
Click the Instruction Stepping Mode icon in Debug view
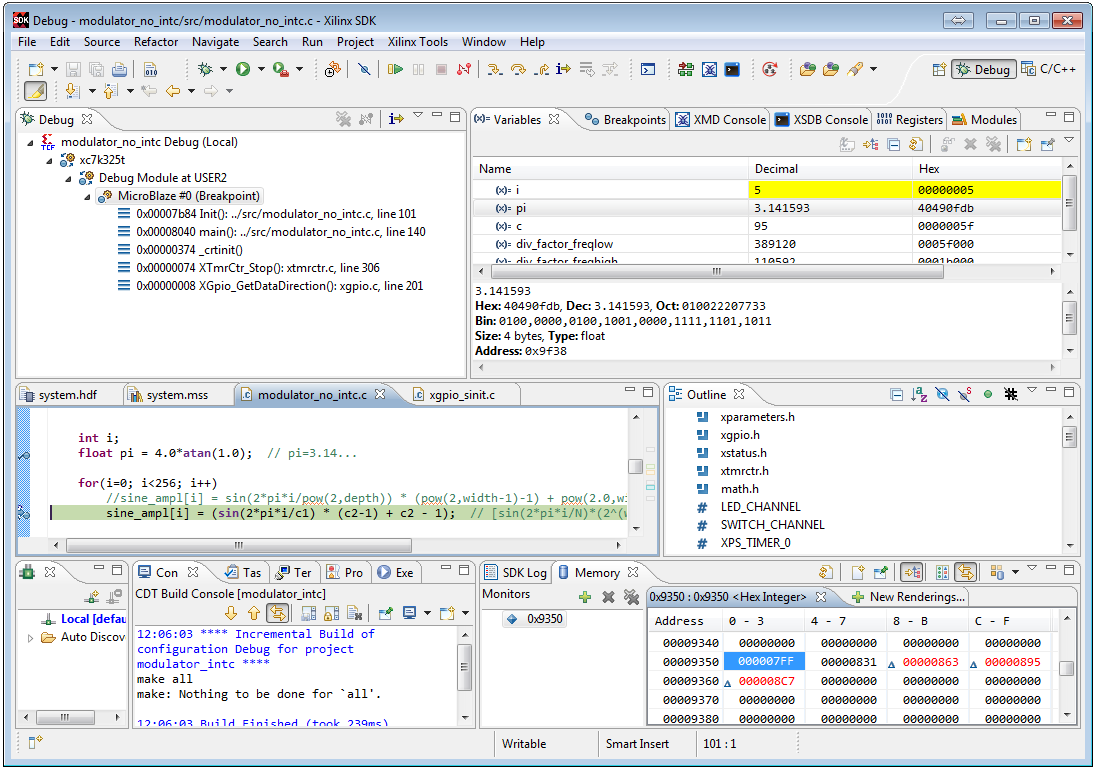pyautogui.click(x=396, y=119)
